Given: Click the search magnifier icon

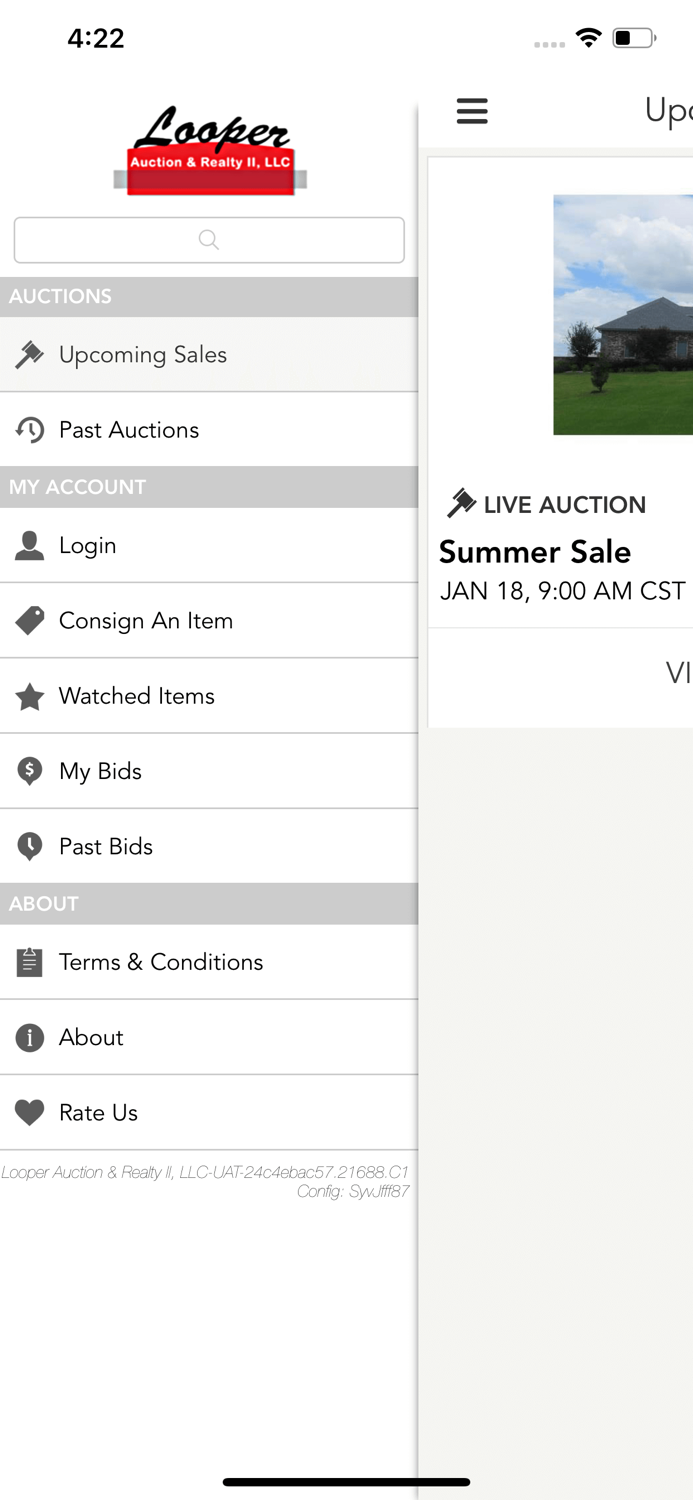Looking at the screenshot, I should click(x=208, y=240).
